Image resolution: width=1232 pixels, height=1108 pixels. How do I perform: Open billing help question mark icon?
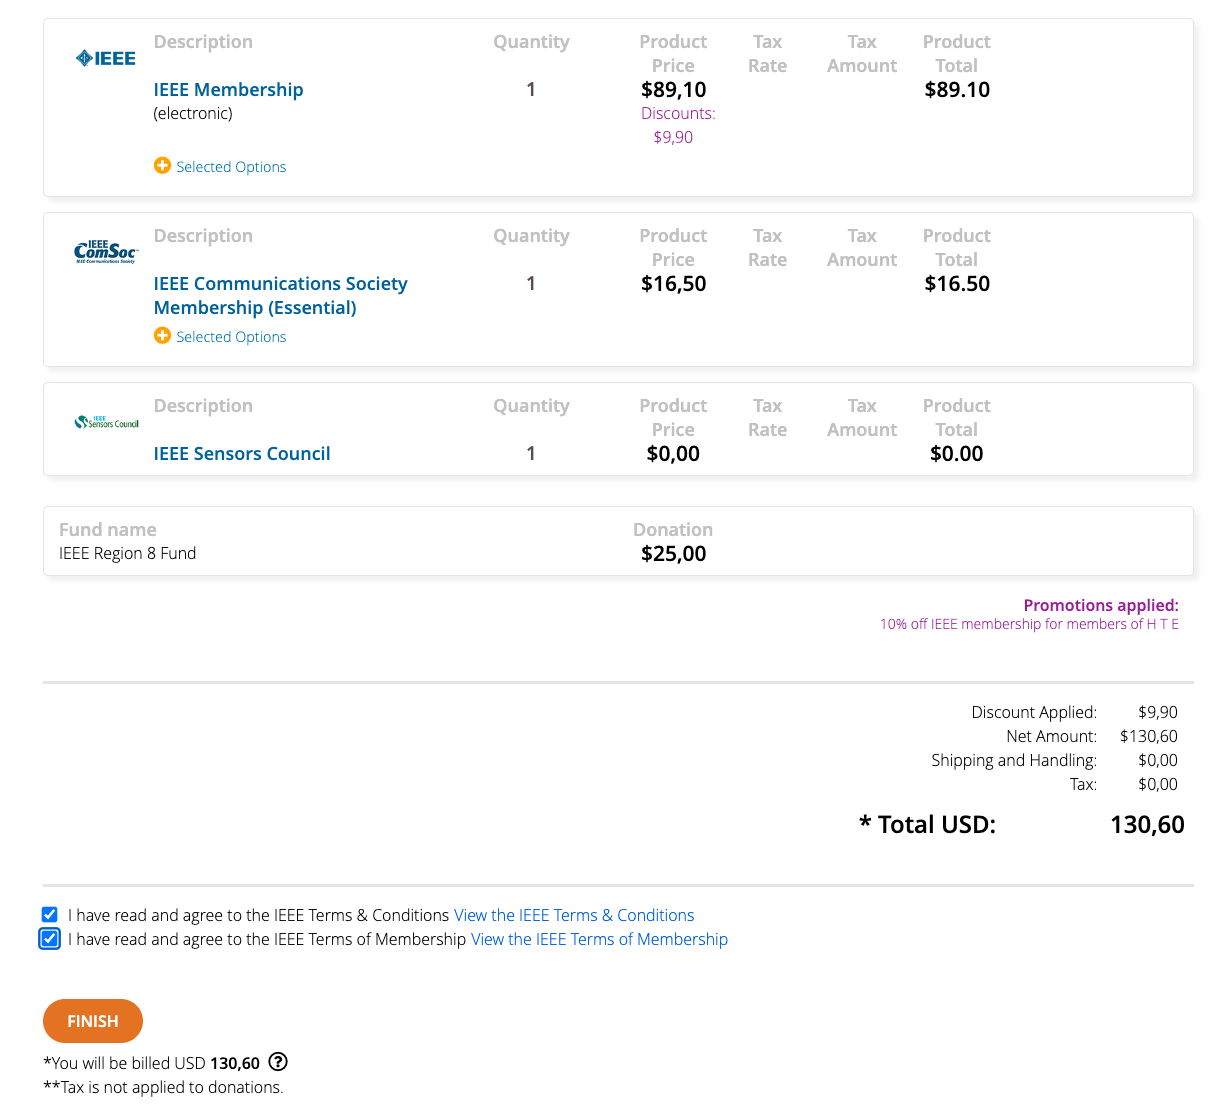[278, 1062]
